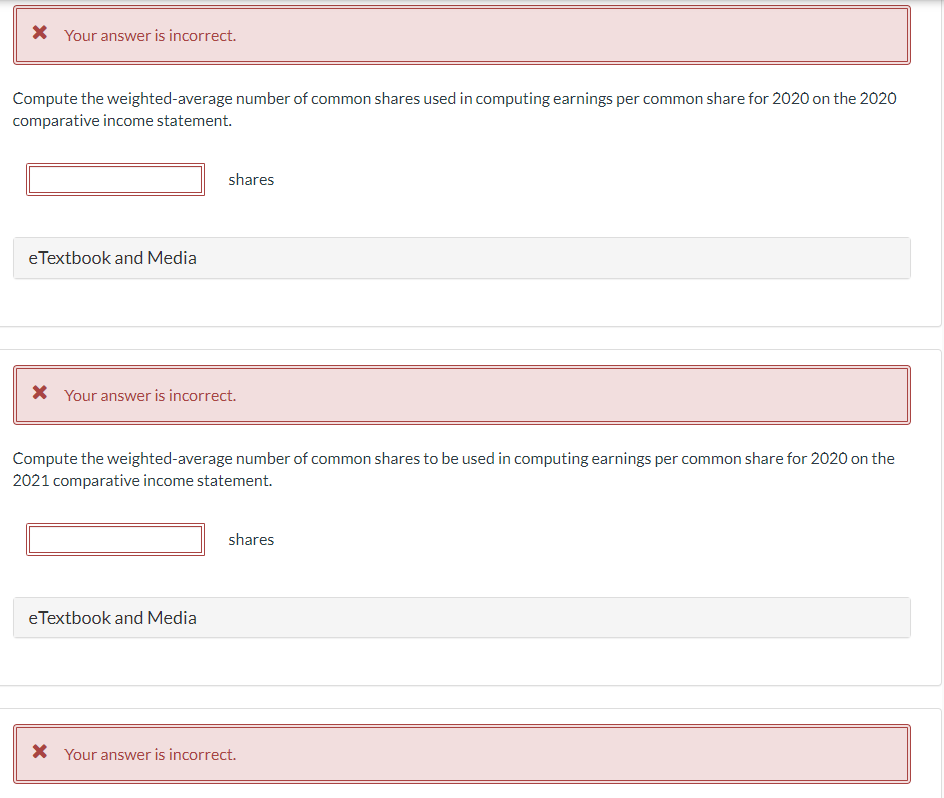Click the first 'Your answer is incorrect.' message
Screen dimensions: 944x798
point(150,36)
